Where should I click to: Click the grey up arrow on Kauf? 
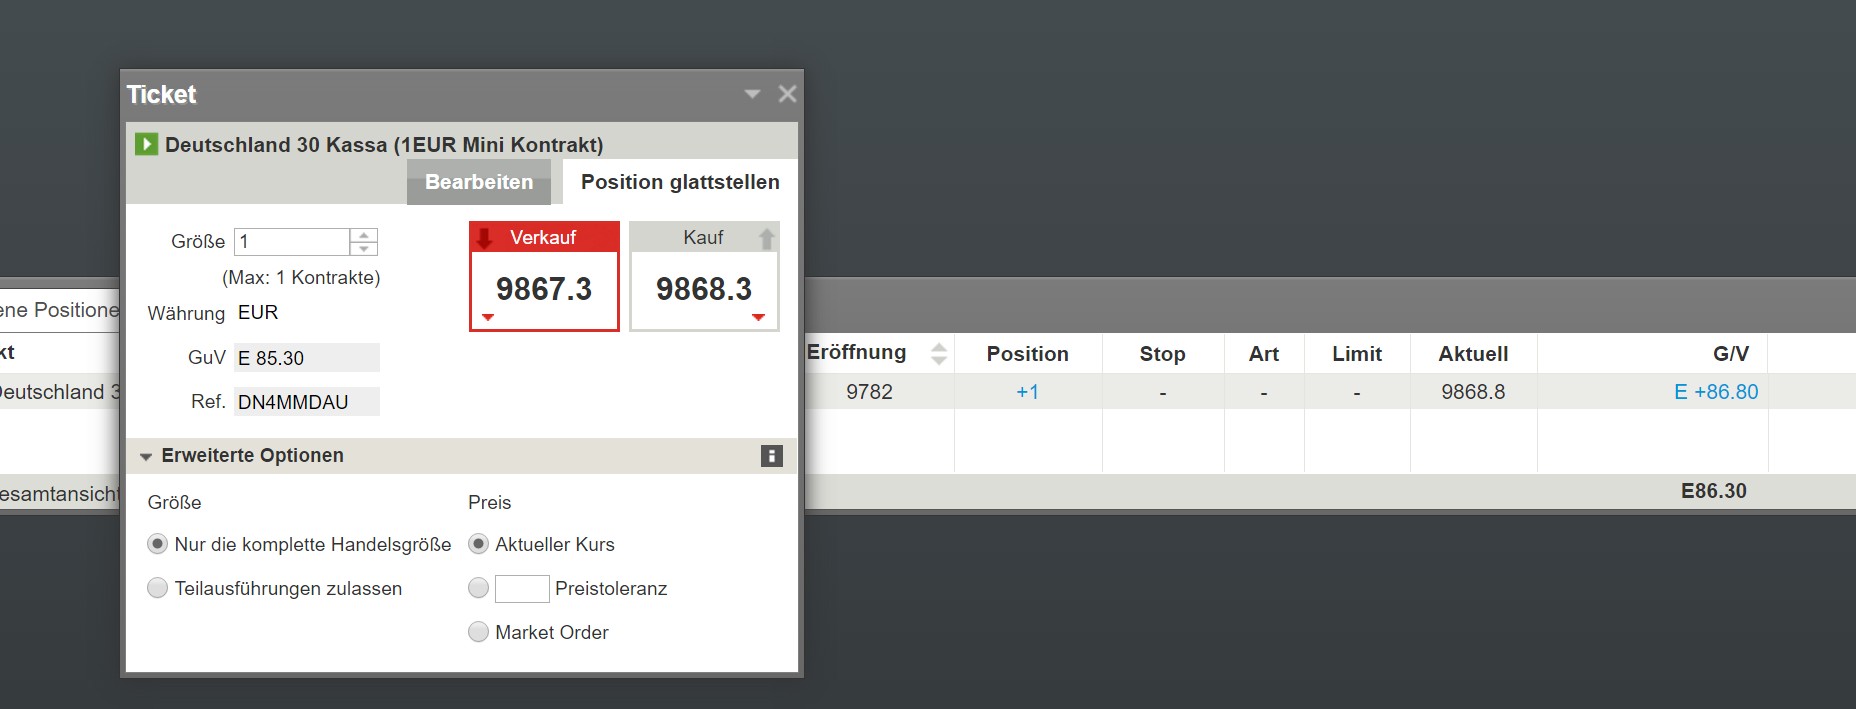pos(766,238)
